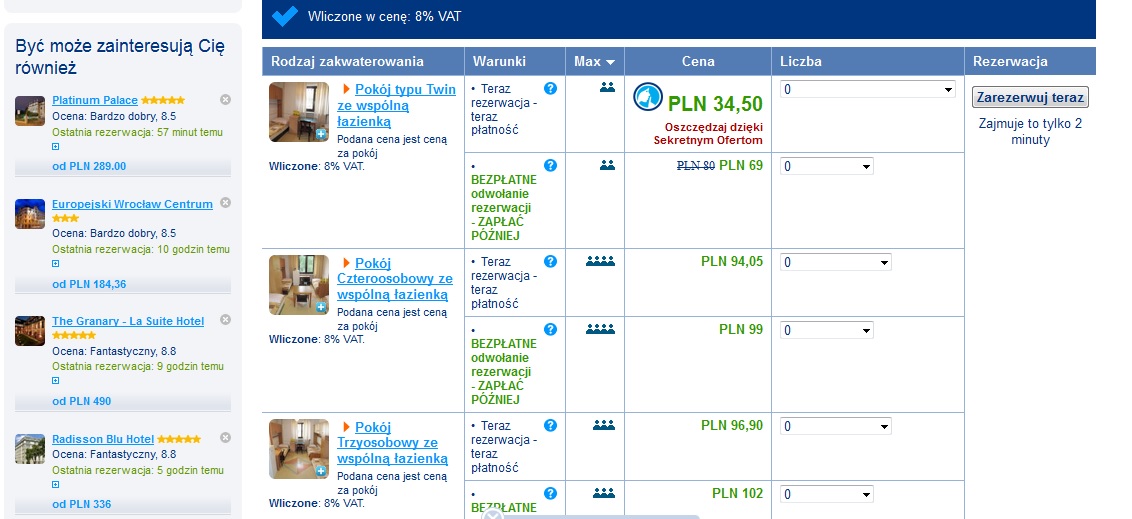Click the PLN 34,50 price
This screenshot has width=1132, height=519.
point(715,104)
